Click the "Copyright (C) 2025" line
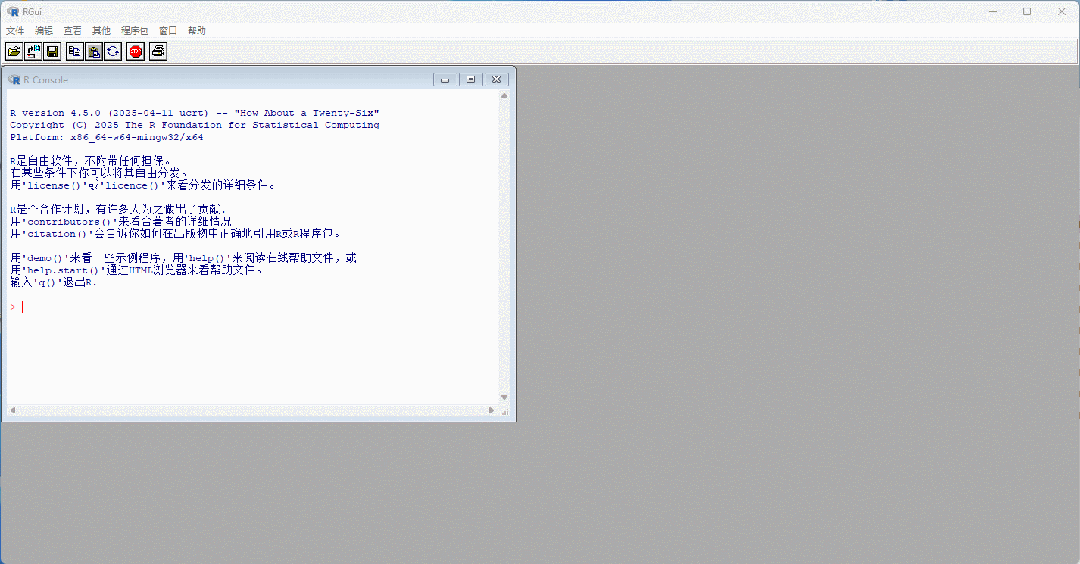The height and width of the screenshot is (564, 1080). (195, 125)
